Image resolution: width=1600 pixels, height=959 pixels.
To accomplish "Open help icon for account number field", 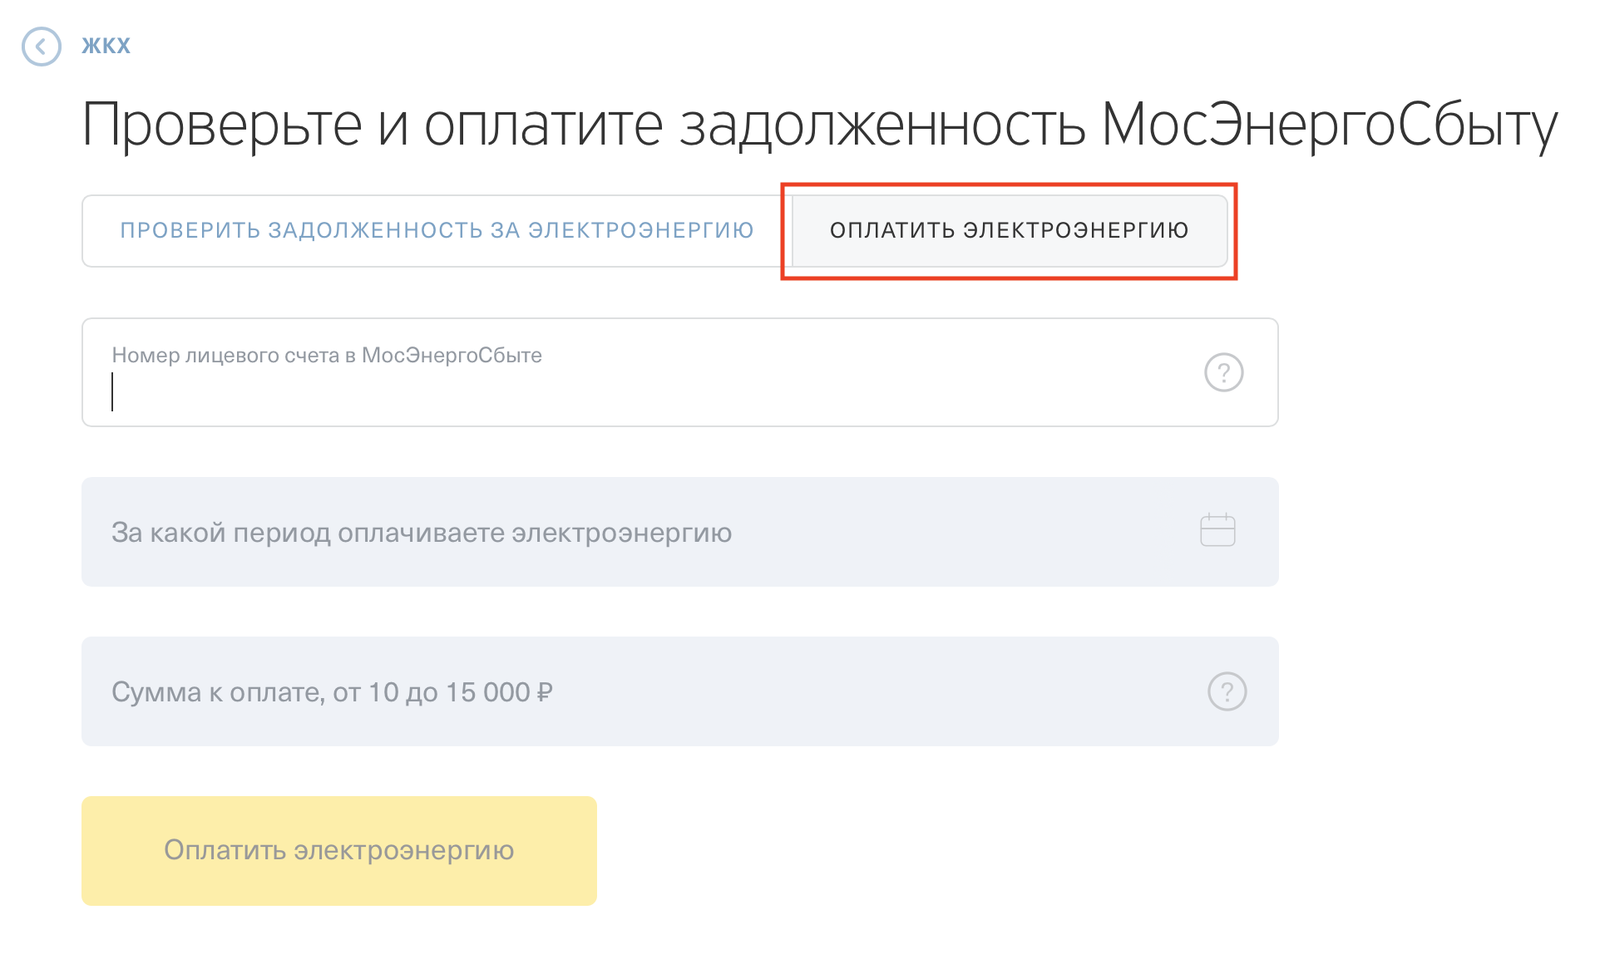I will tap(1223, 372).
